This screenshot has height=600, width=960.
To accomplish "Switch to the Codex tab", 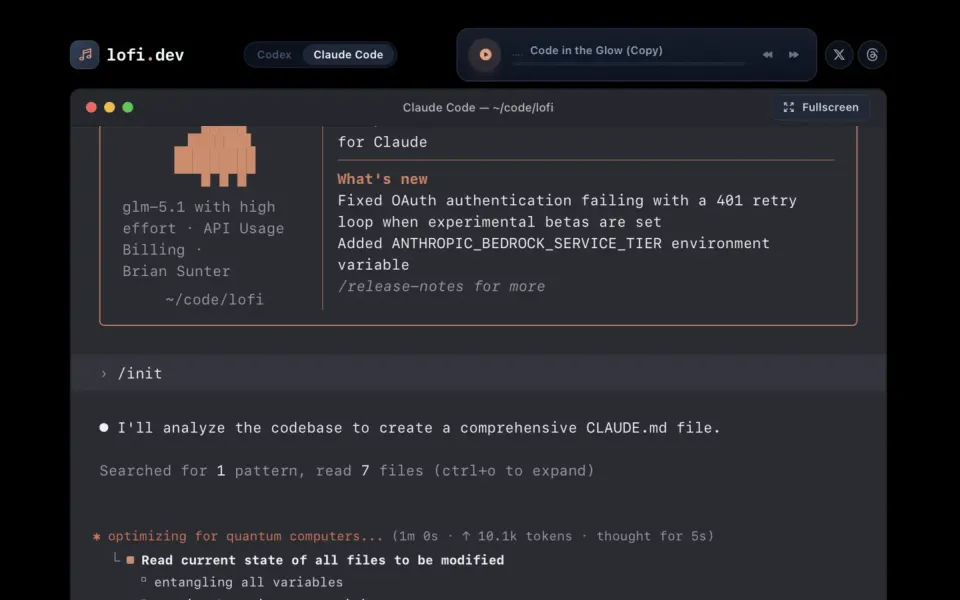I will click(x=274, y=54).
